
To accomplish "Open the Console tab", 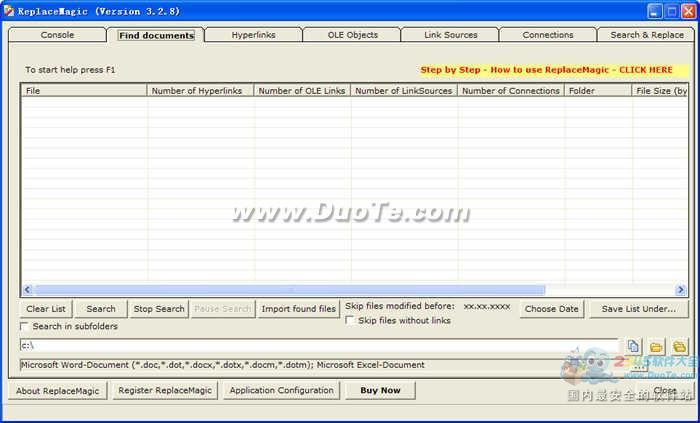I will [x=57, y=35].
